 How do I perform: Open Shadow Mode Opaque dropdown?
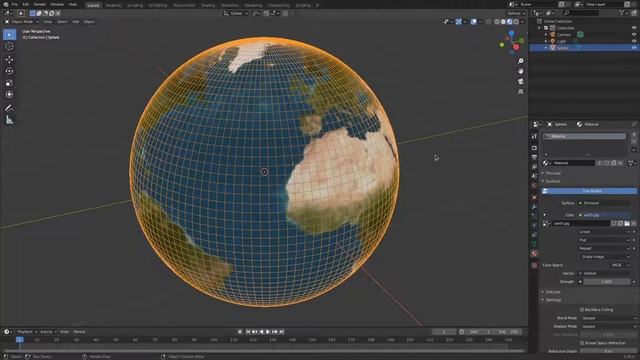click(x=608, y=327)
